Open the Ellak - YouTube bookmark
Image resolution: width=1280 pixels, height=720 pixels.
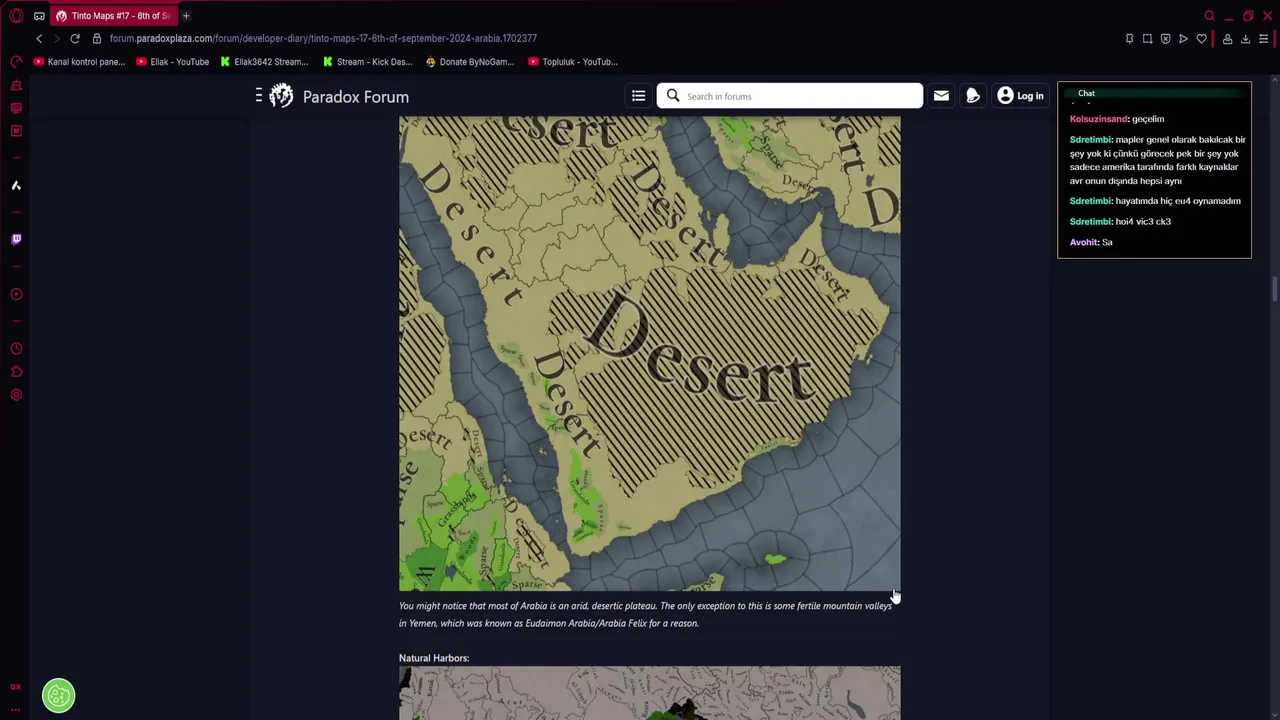click(172, 62)
